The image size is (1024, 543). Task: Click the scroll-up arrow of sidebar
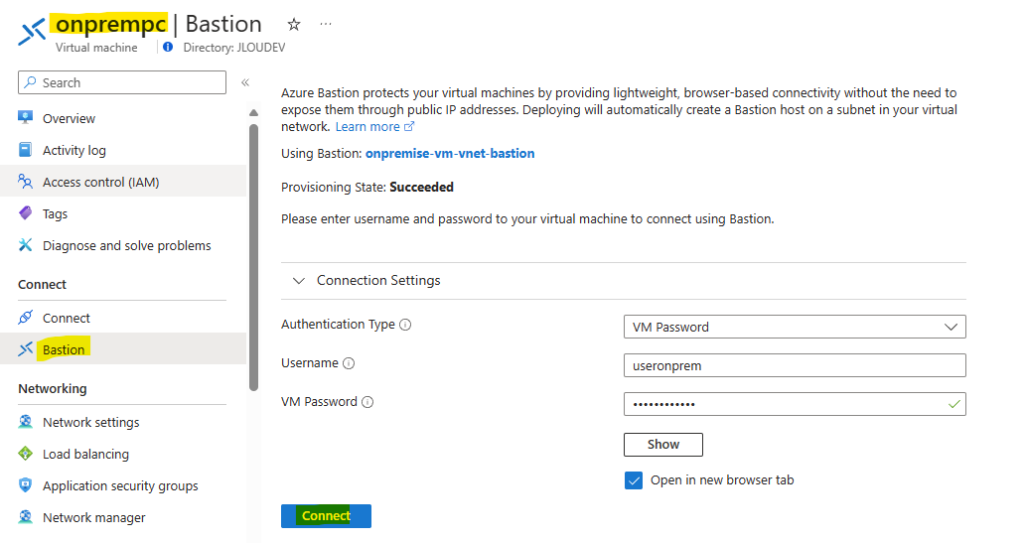[x=253, y=112]
